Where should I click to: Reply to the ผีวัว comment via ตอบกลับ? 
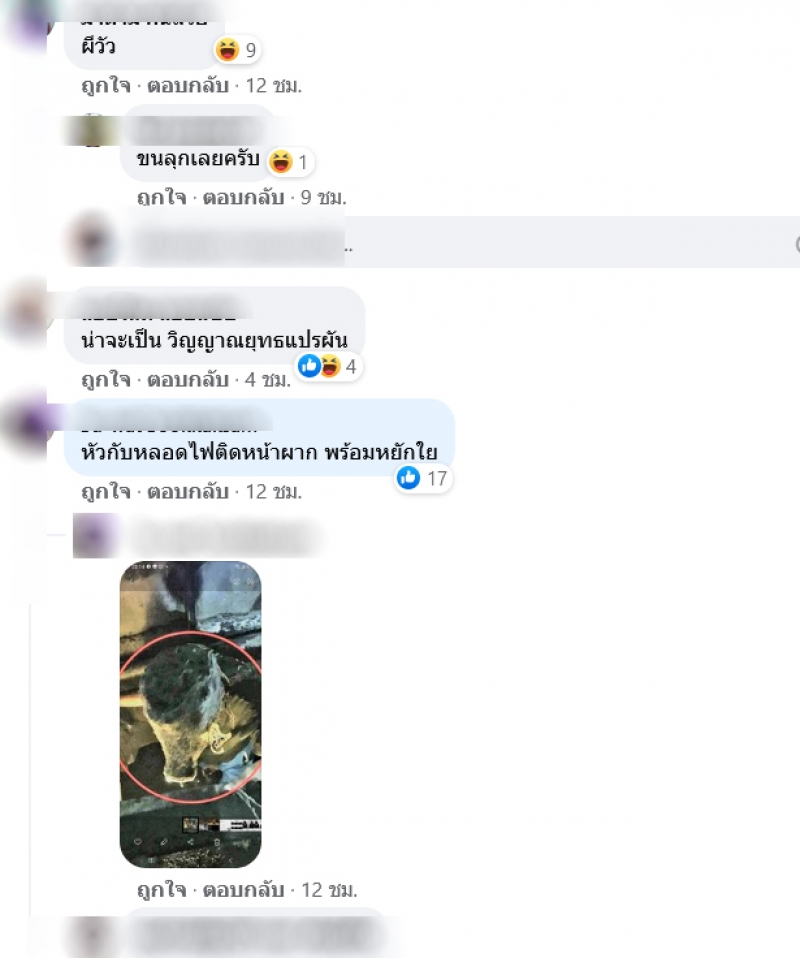[x=188, y=86]
